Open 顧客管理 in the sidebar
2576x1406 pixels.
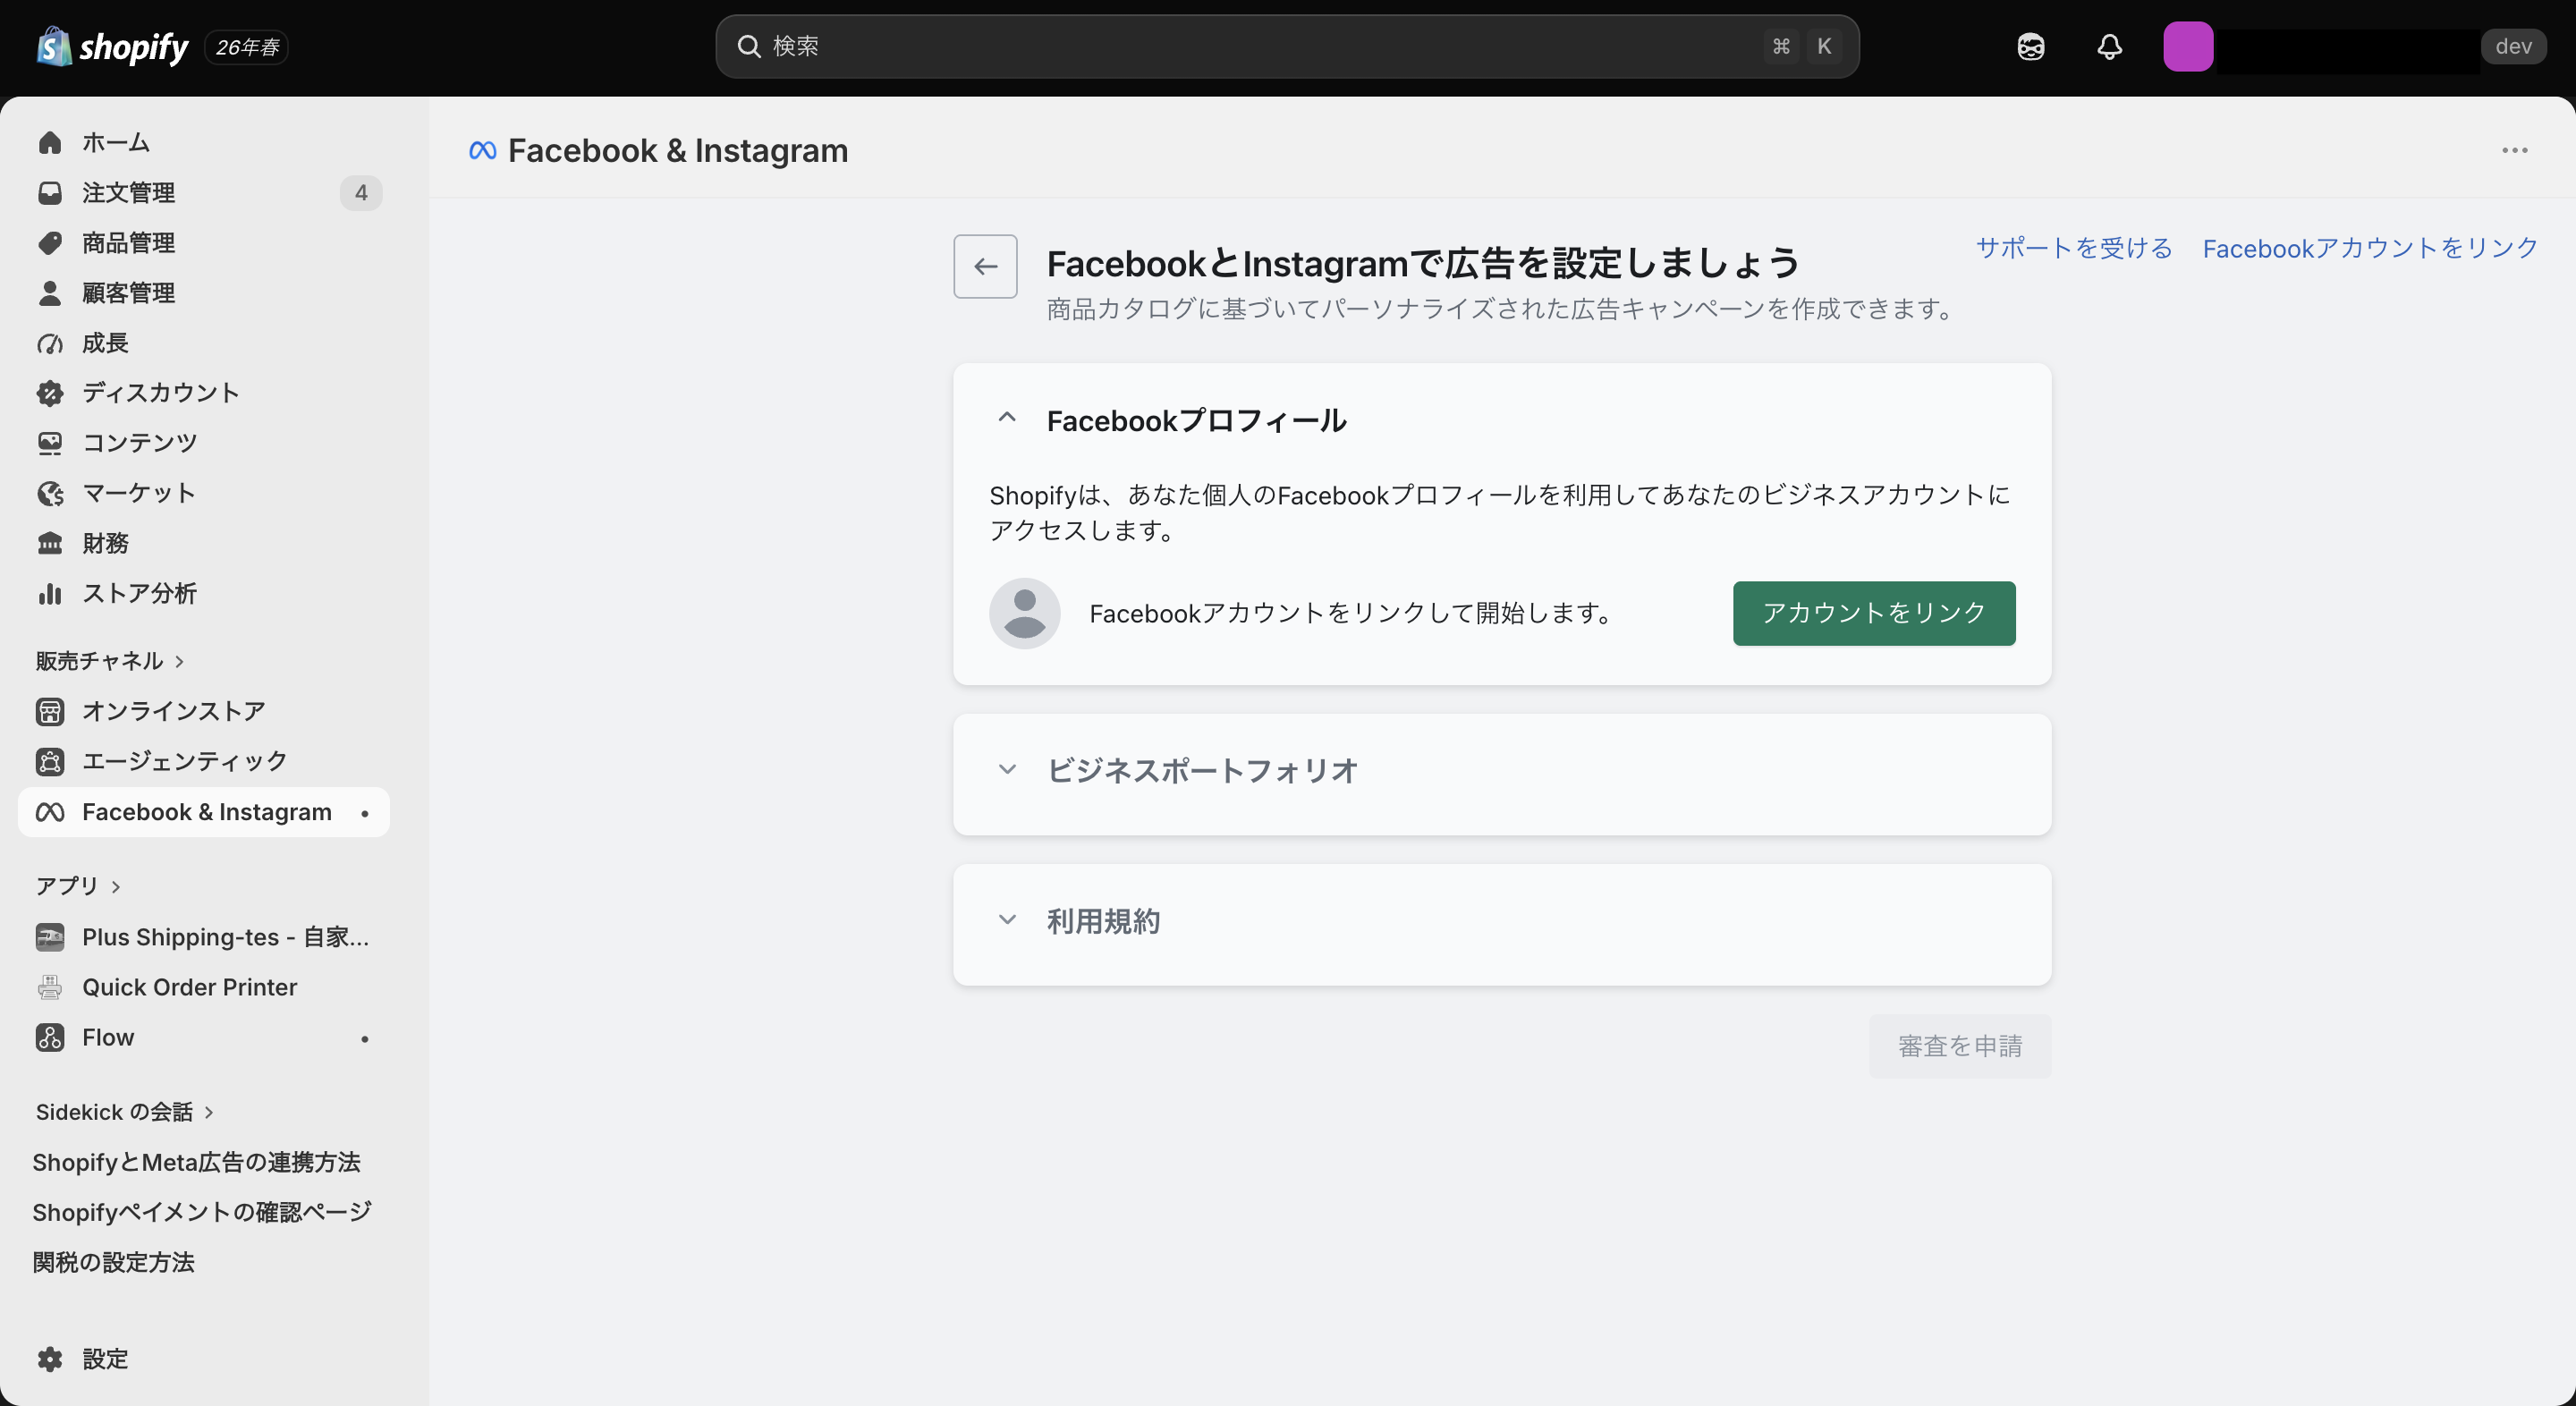(204, 292)
